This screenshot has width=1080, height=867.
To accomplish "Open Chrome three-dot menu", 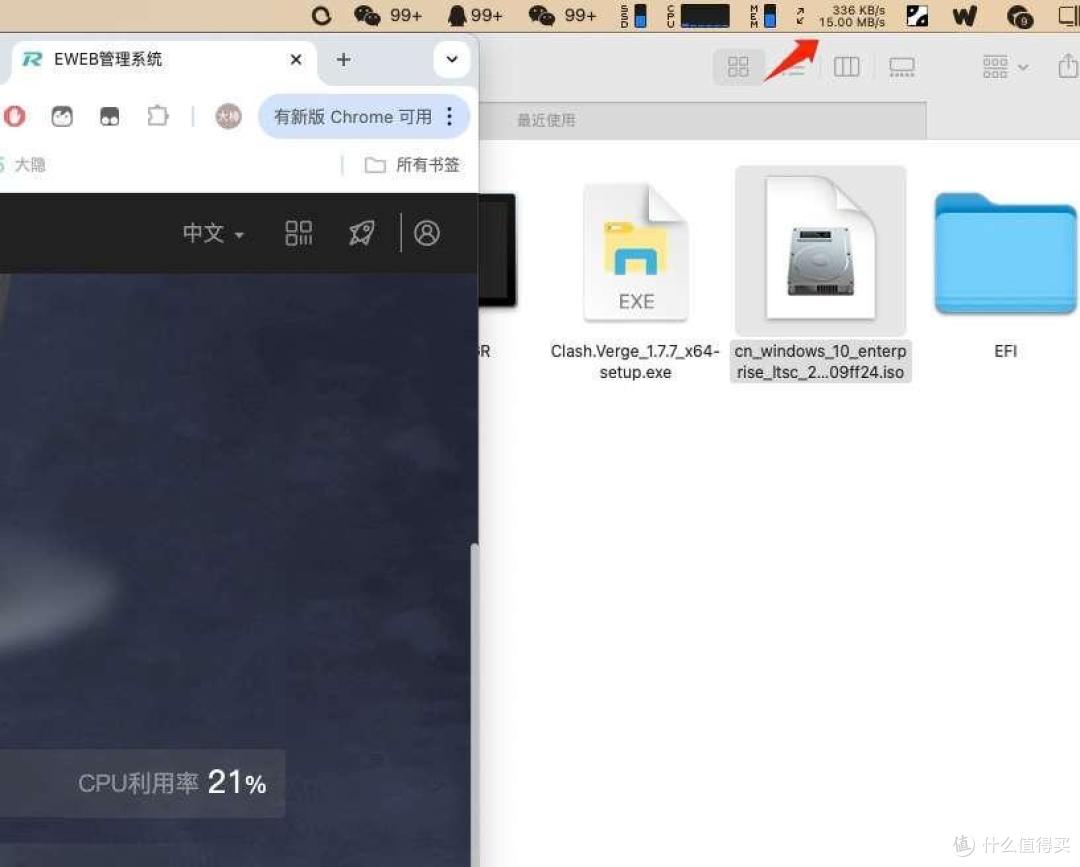I will click(450, 117).
